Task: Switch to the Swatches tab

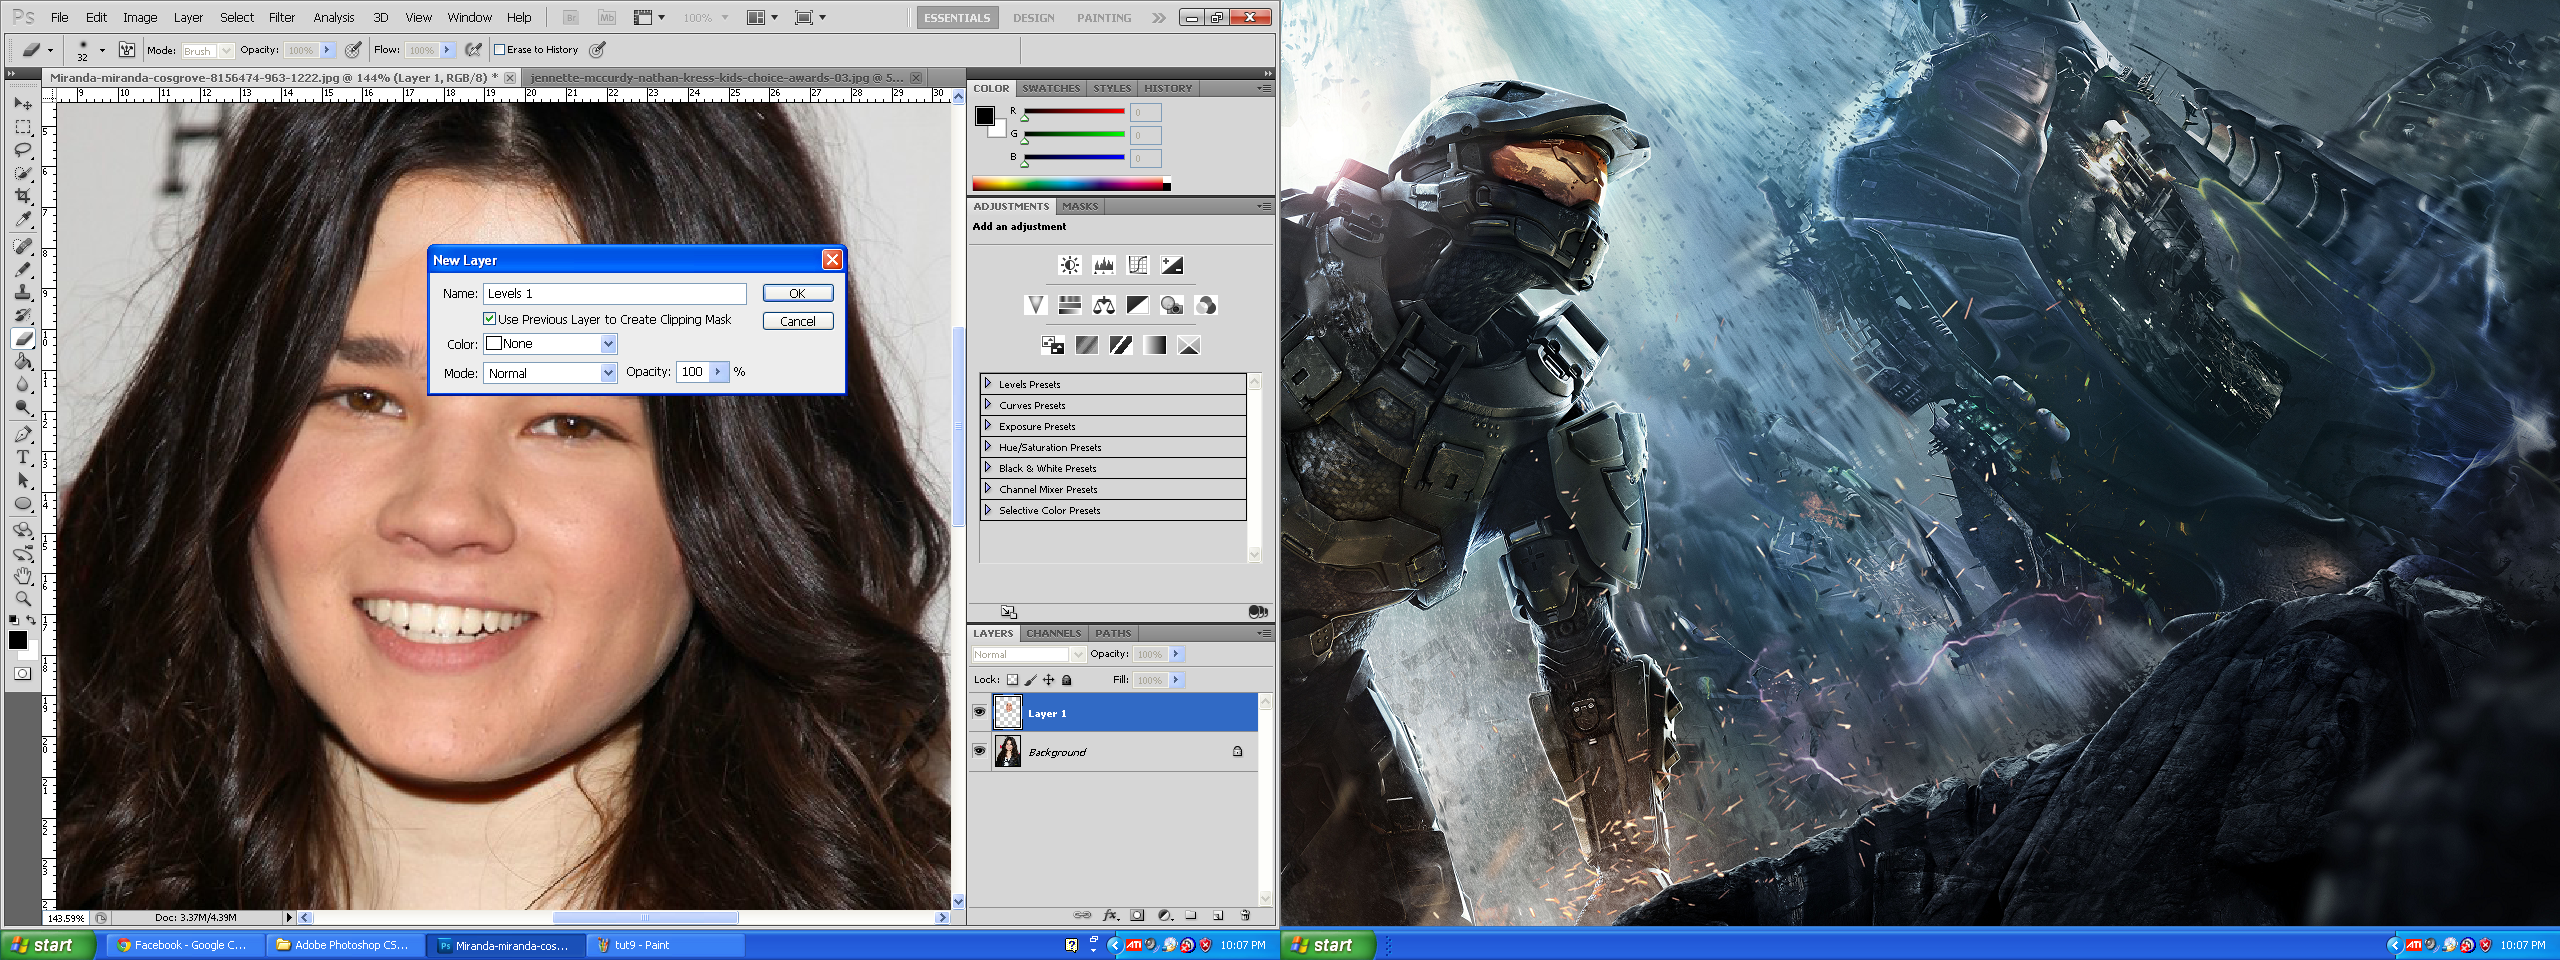Action: (x=1051, y=88)
